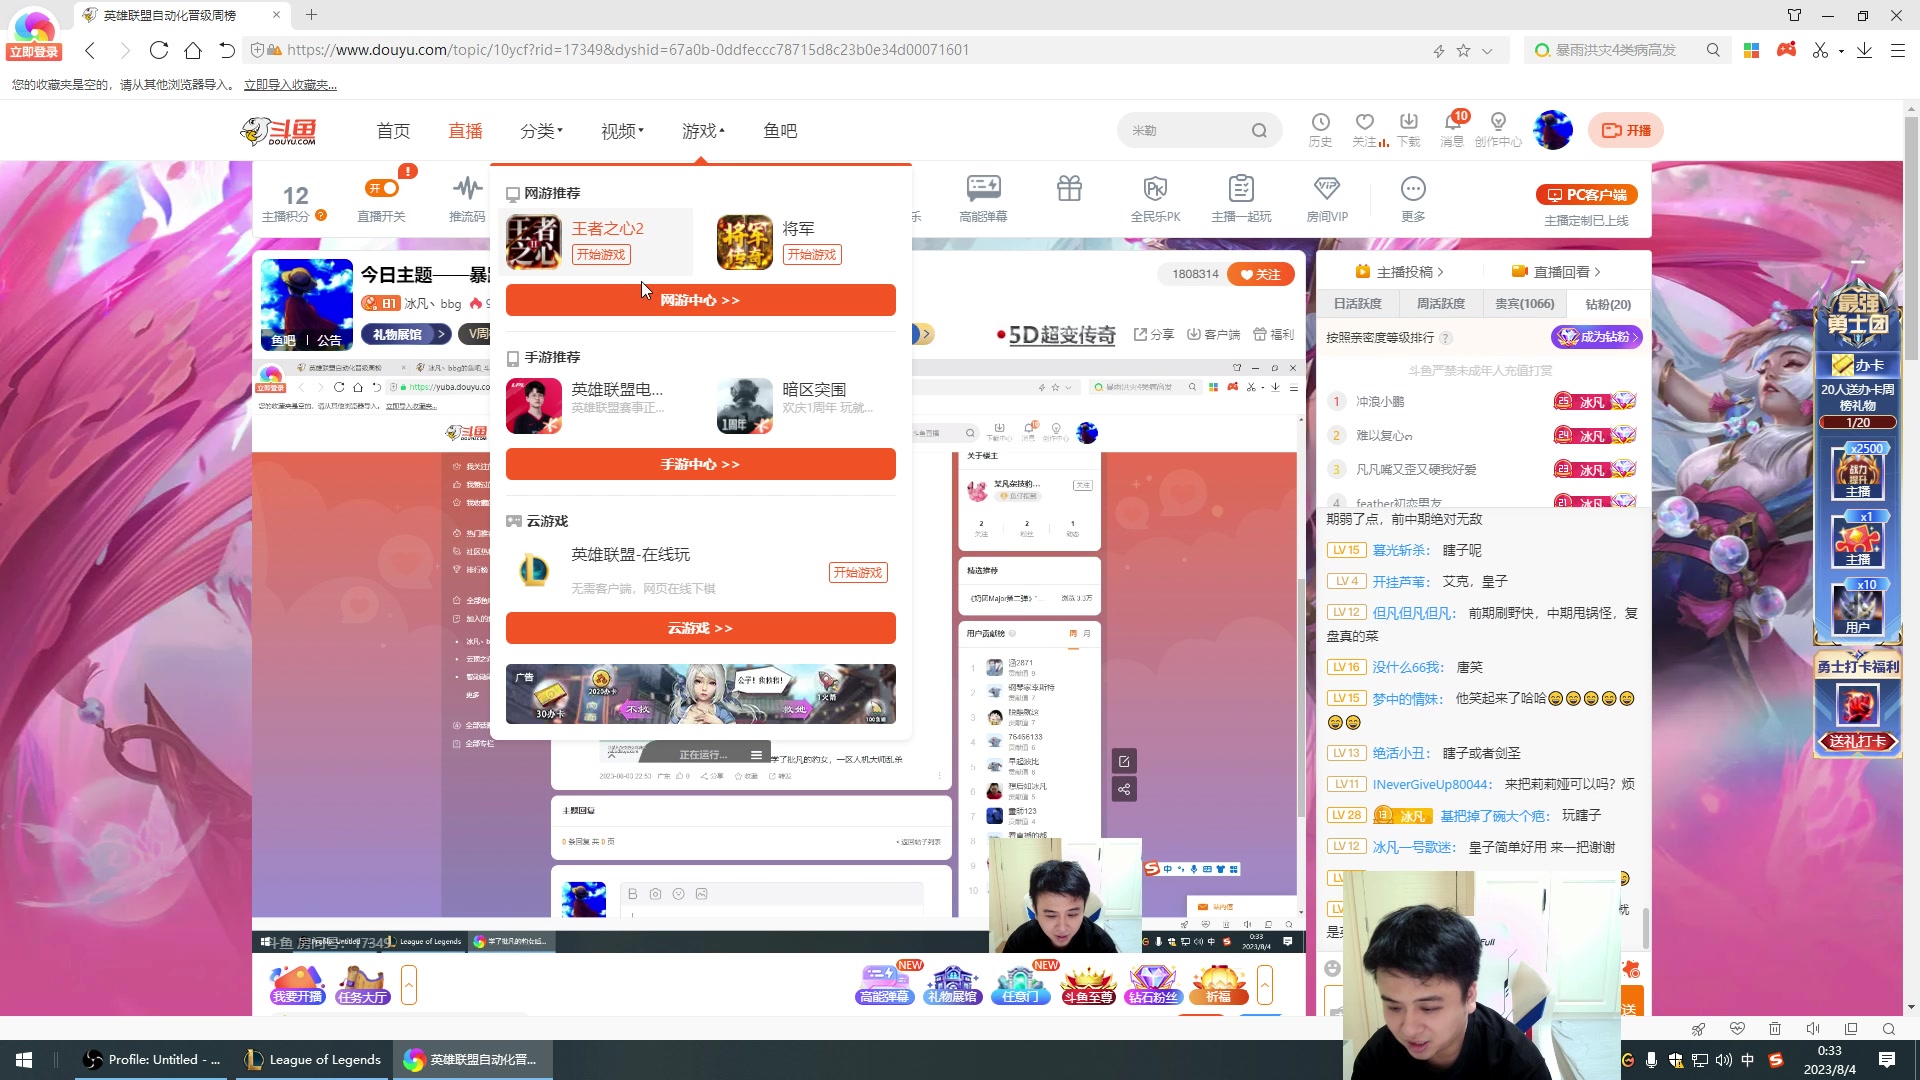Viewport: 1920px width, 1080px height.
Task: Open the game ad banner thumbnail
Action: tap(700, 694)
